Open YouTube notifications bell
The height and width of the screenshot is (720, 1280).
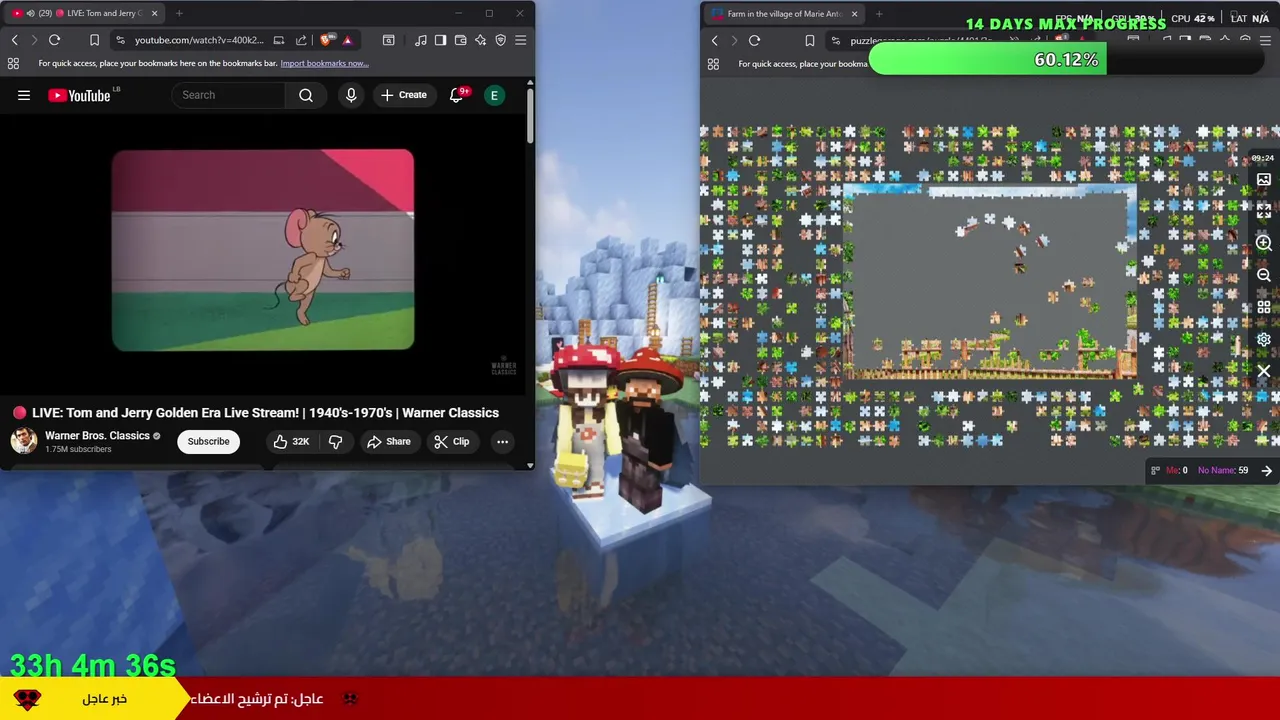click(457, 95)
